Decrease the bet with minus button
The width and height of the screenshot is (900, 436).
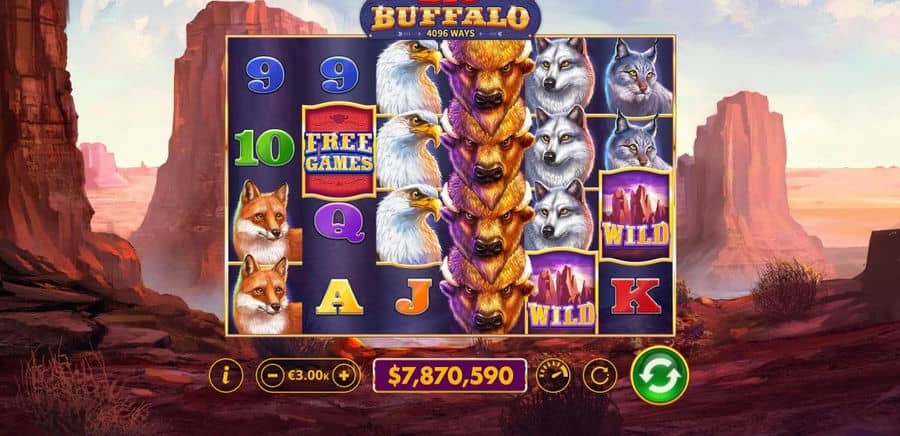point(271,376)
